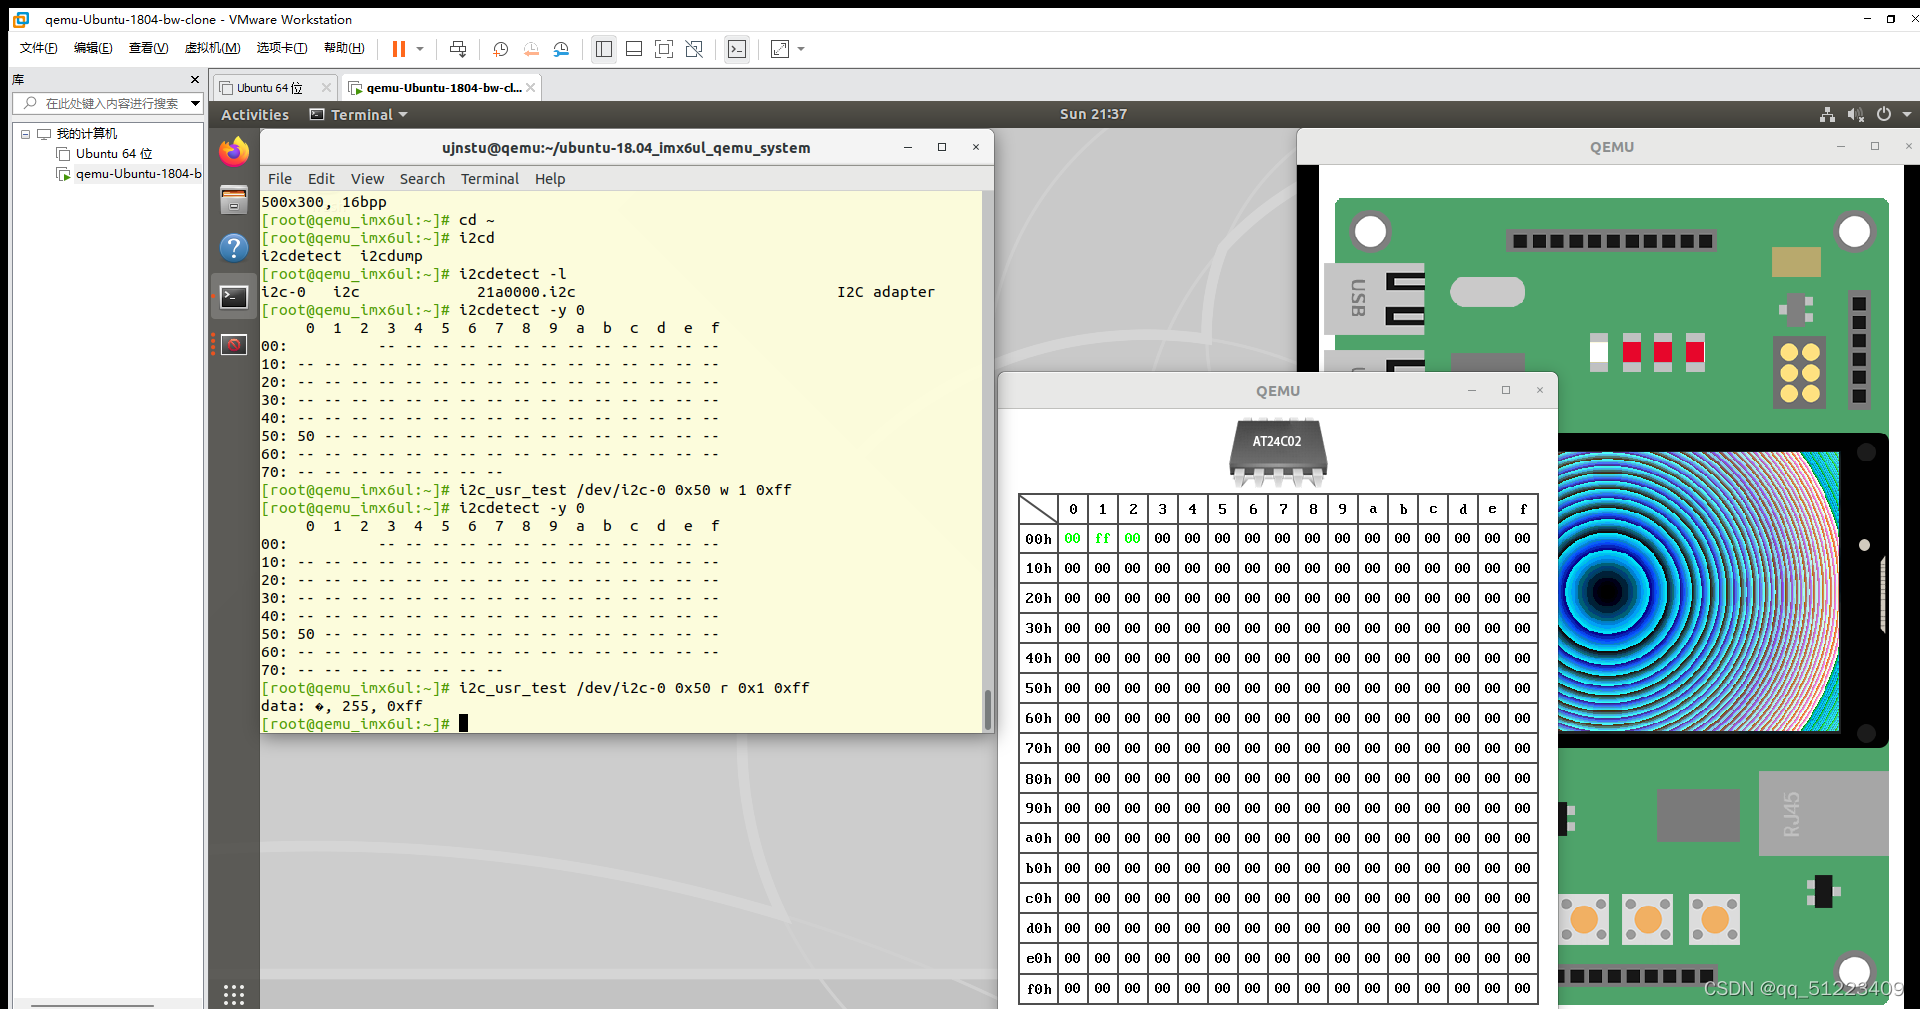Click the leftmost orange push button on board
Viewport: 1920px width, 1009px height.
point(1584,919)
